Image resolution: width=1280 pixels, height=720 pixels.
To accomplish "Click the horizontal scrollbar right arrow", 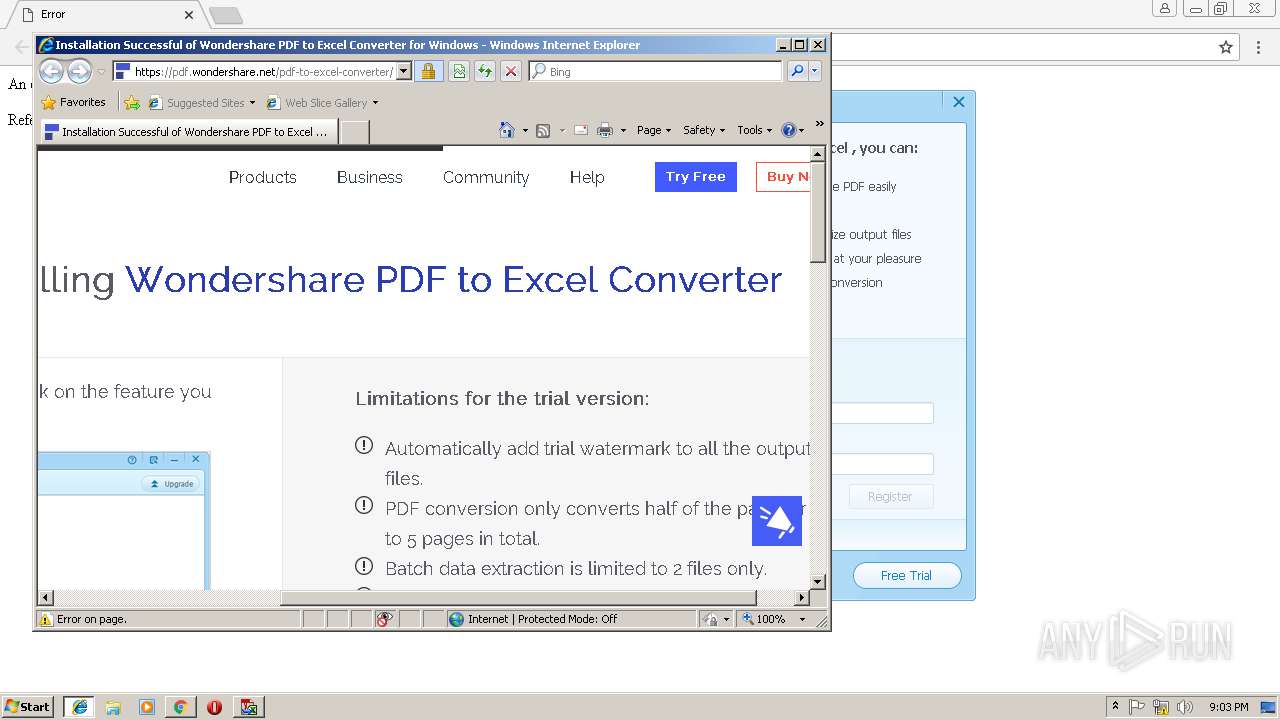I will click(802, 598).
